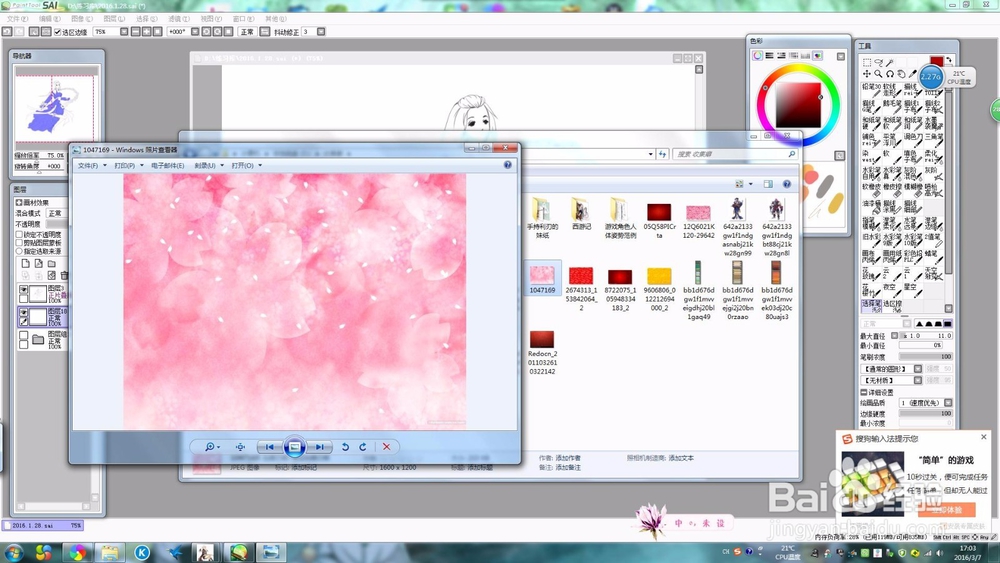Image resolution: width=1000 pixels, height=563 pixels.
Task: Open 文件(F) menu in Photo Viewer
Action: click(x=91, y=166)
